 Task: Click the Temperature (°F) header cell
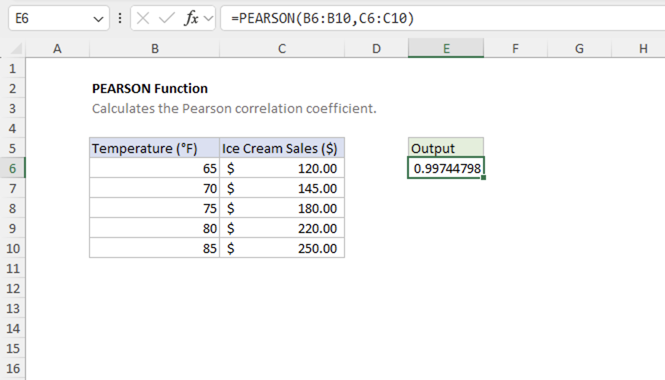155,148
